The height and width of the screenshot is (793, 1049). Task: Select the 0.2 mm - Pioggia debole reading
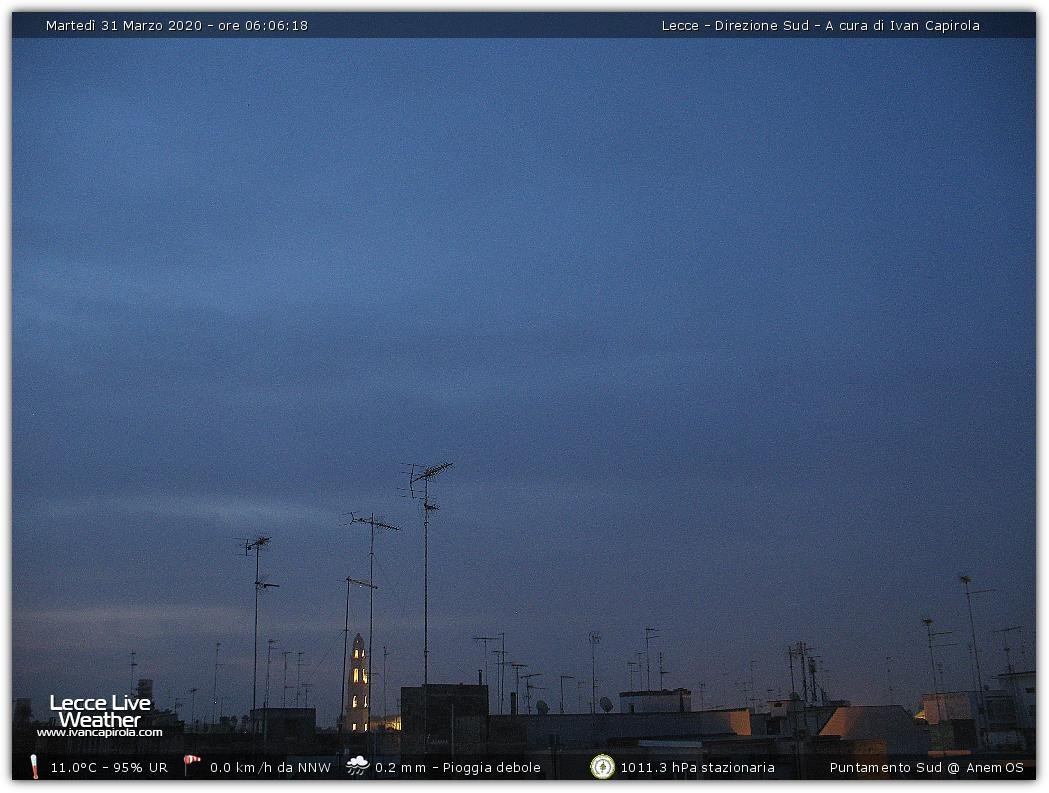point(458,768)
